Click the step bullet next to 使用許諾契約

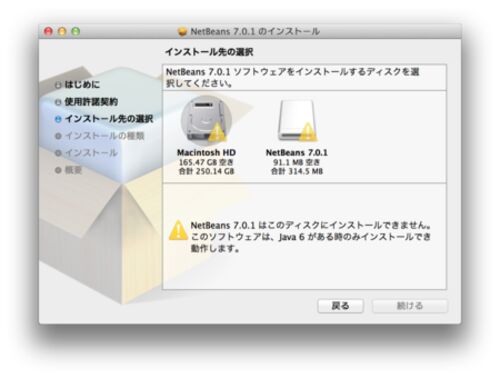click(58, 102)
